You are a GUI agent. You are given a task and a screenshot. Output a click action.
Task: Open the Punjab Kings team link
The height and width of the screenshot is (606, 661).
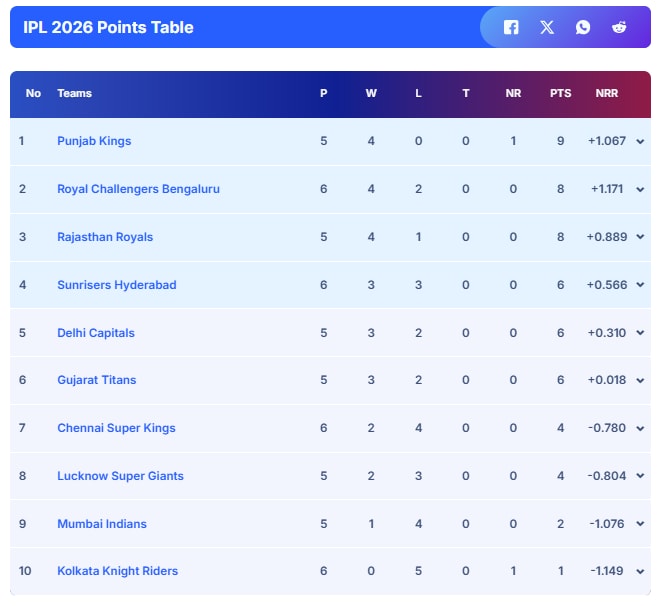tap(94, 141)
